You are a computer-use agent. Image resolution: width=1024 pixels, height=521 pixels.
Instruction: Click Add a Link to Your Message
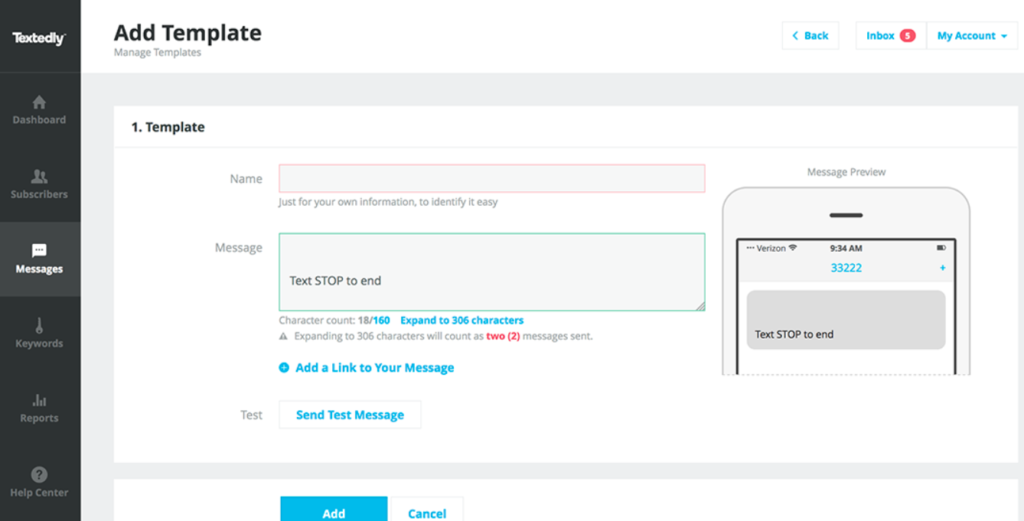[374, 368]
